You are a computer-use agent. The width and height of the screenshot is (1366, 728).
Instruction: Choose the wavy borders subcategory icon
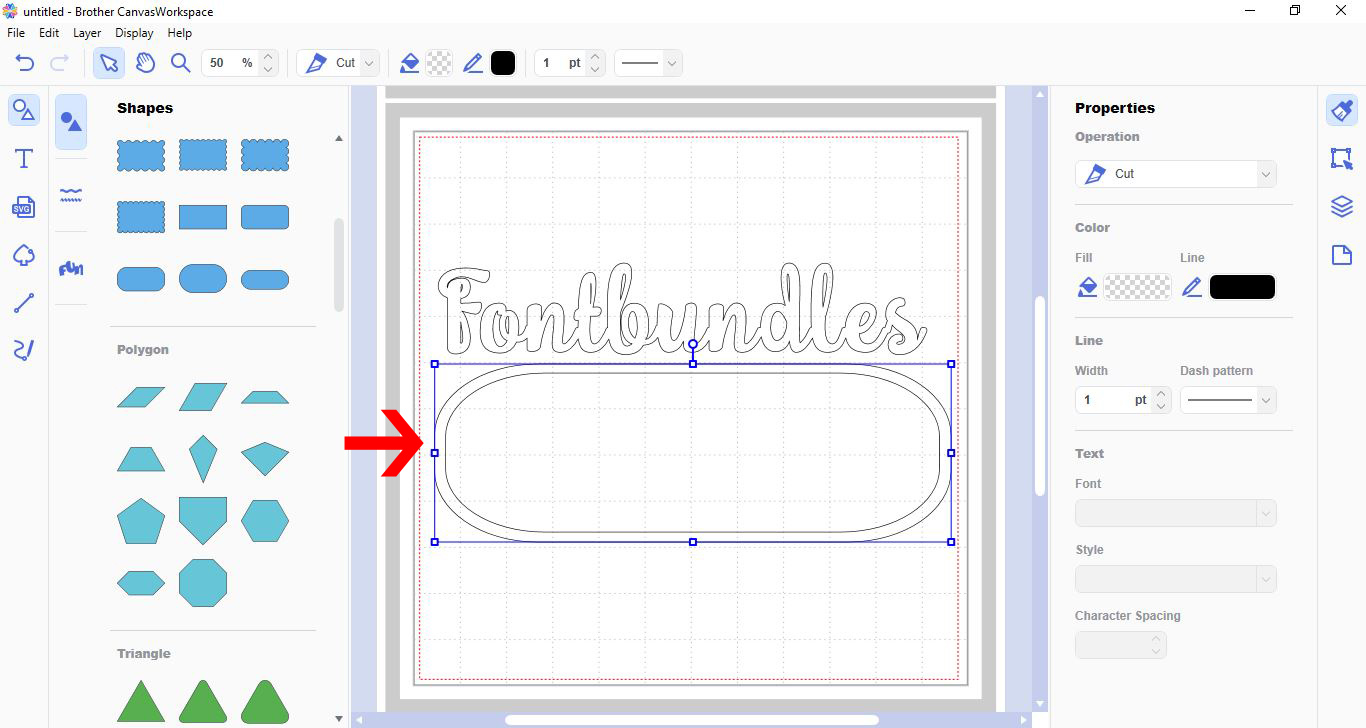70,195
